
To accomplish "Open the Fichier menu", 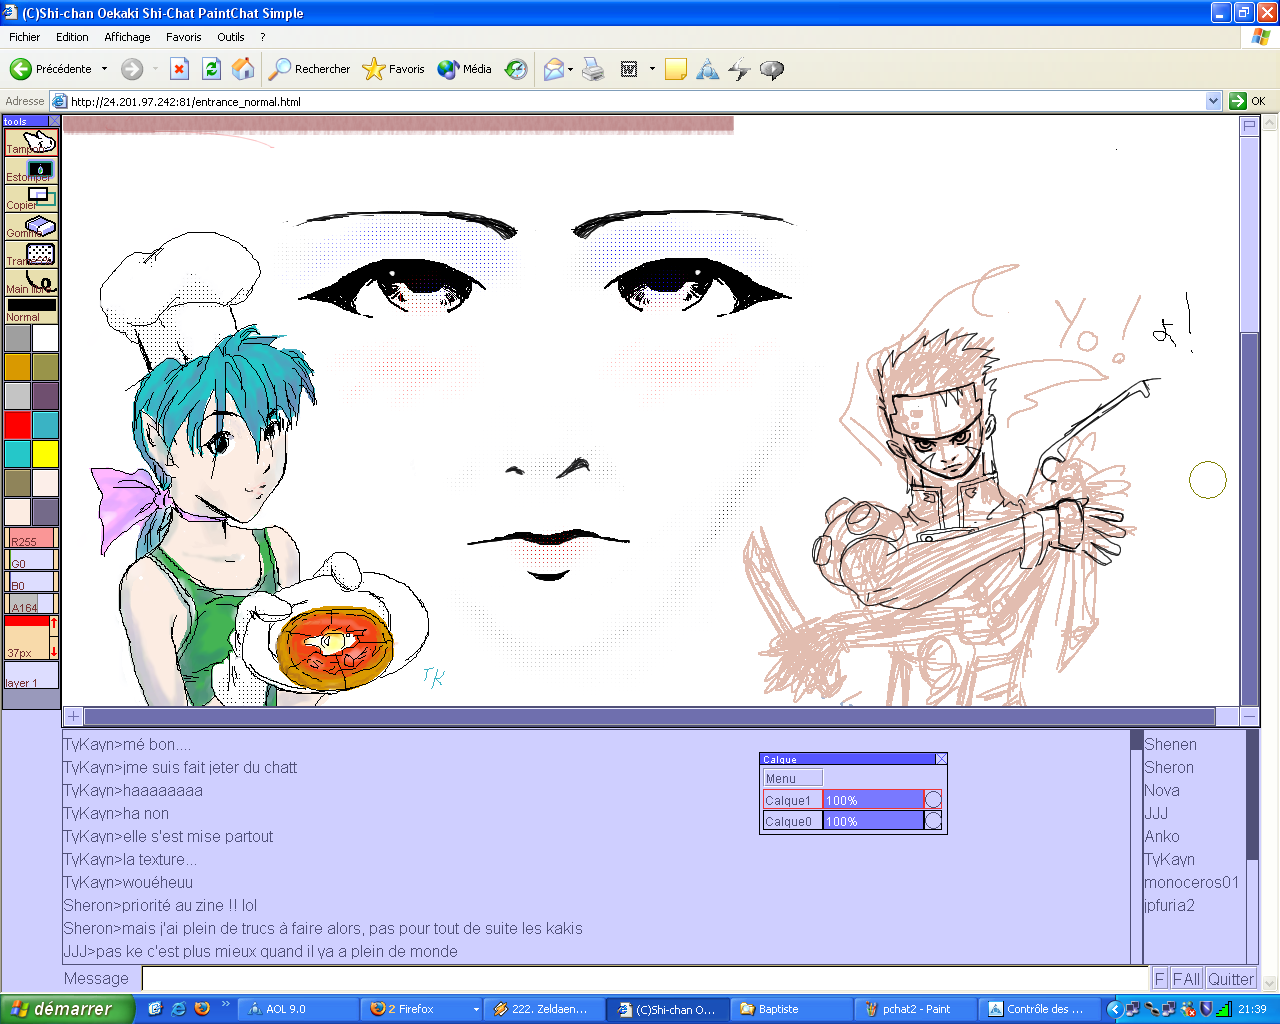I will [x=25, y=37].
